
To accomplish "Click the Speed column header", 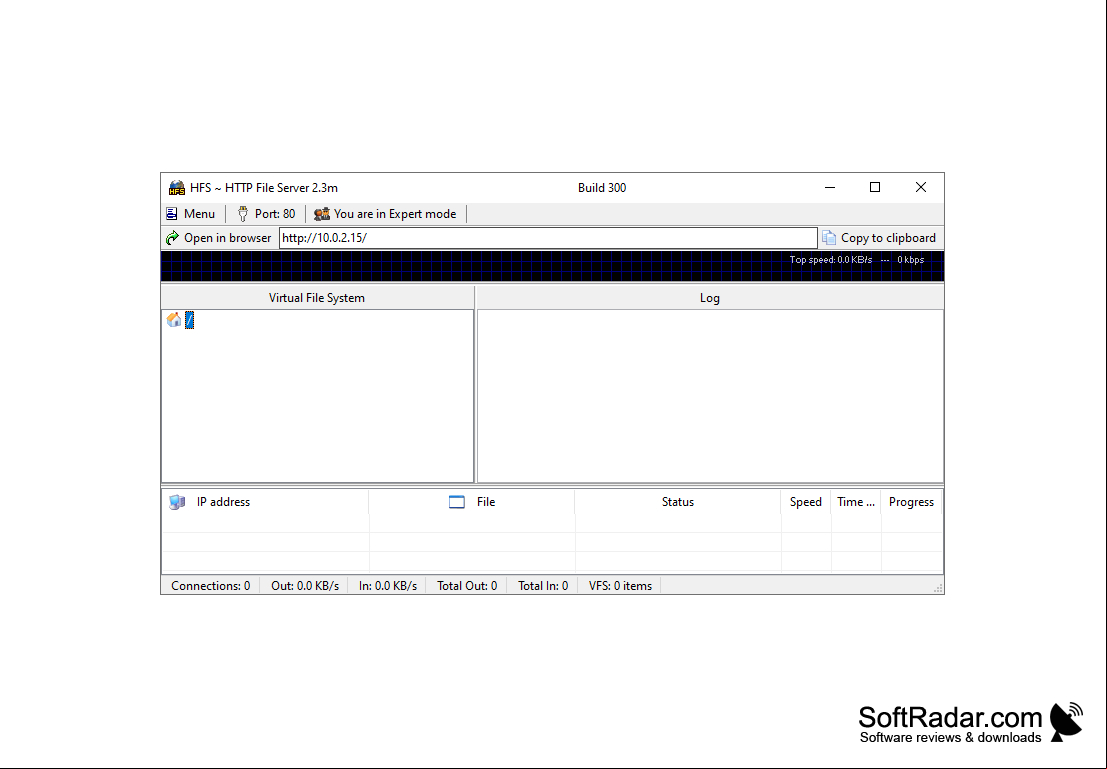I will tap(806, 502).
